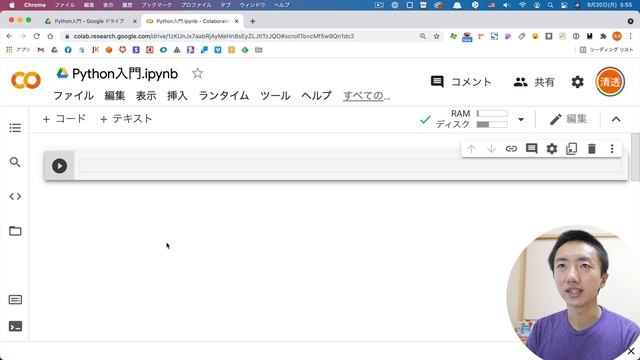
Task: Click the Colab logo
Action: pyautogui.click(x=26, y=80)
